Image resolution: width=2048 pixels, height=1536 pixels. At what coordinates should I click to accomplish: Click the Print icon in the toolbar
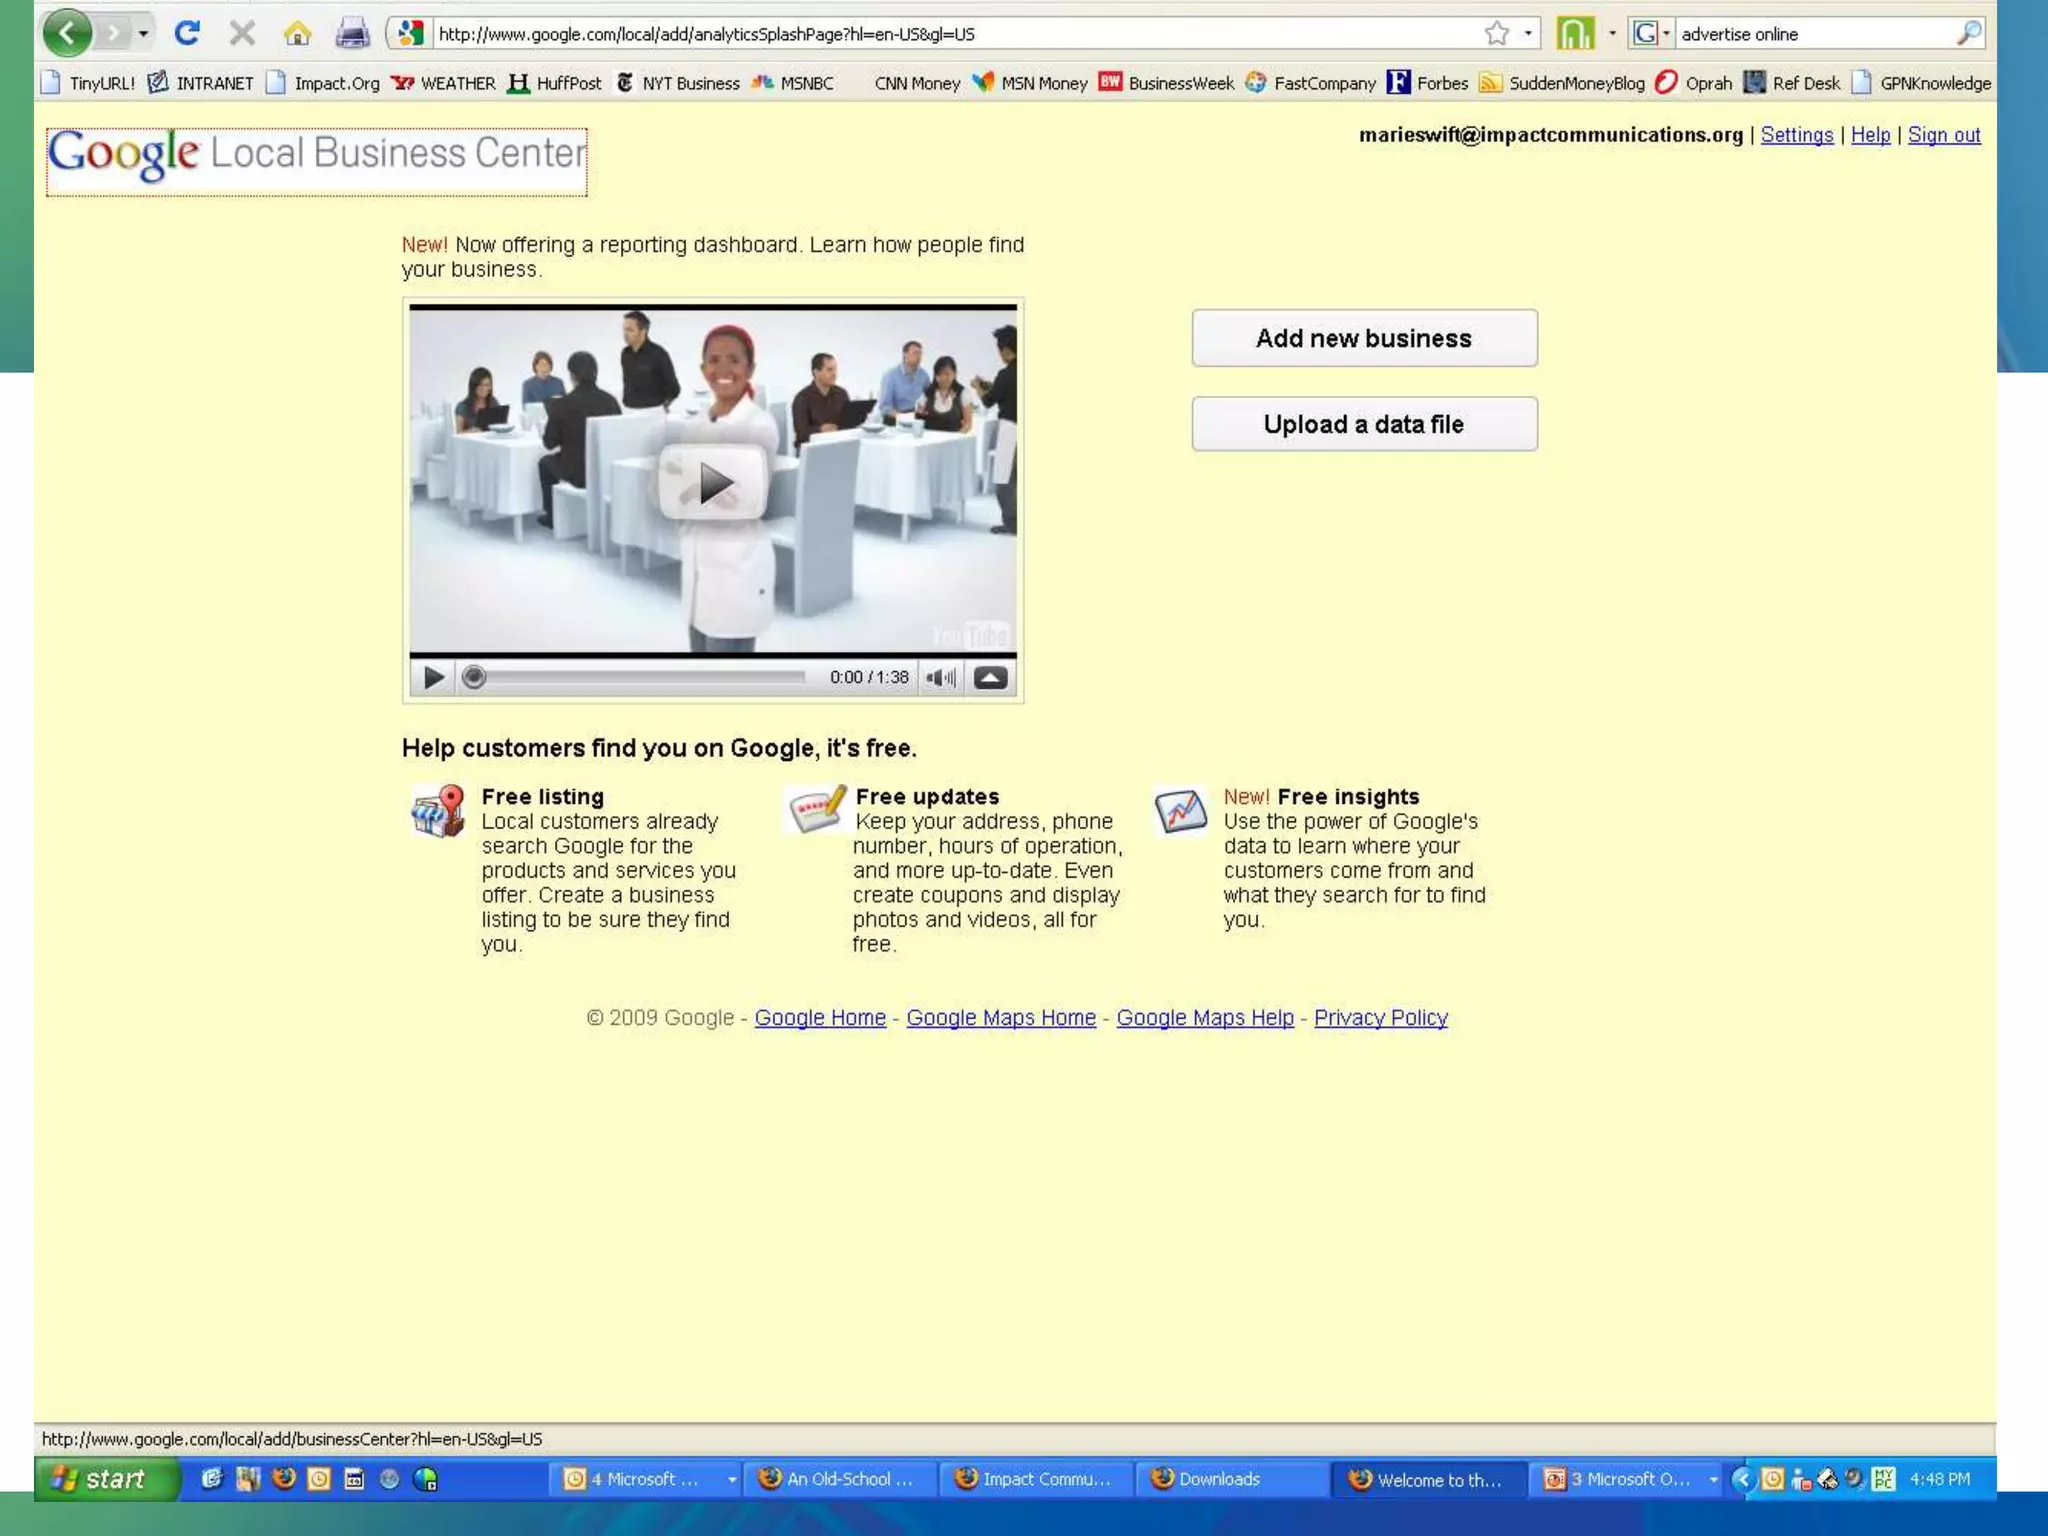352,34
